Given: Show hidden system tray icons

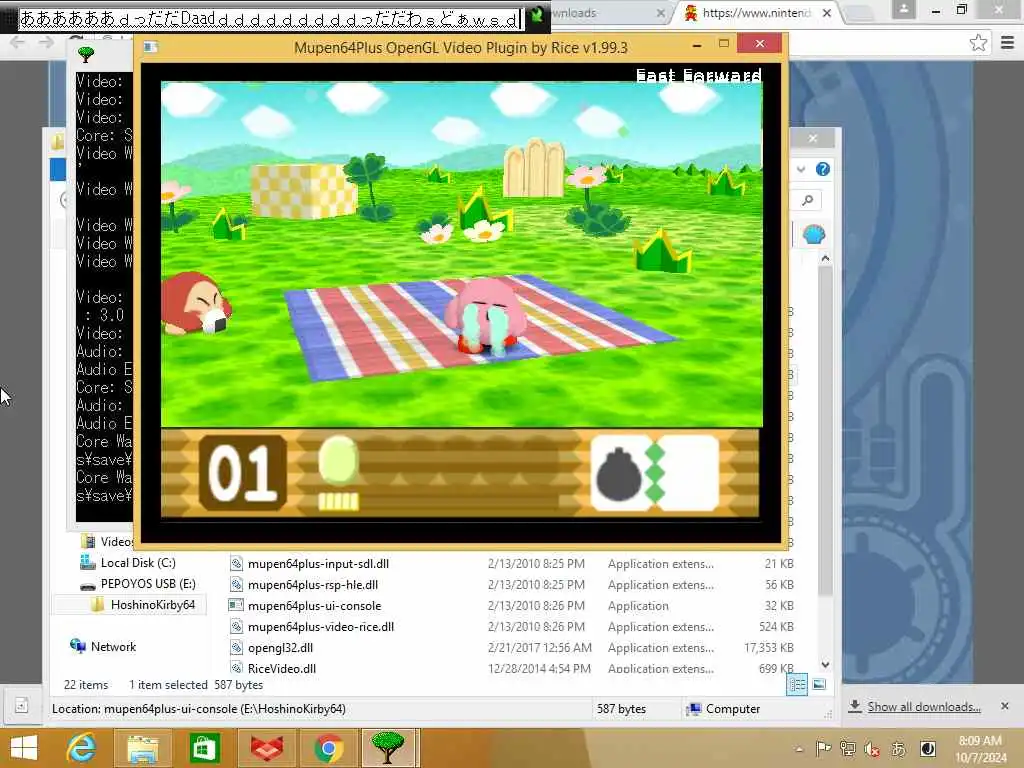Looking at the screenshot, I should 799,749.
